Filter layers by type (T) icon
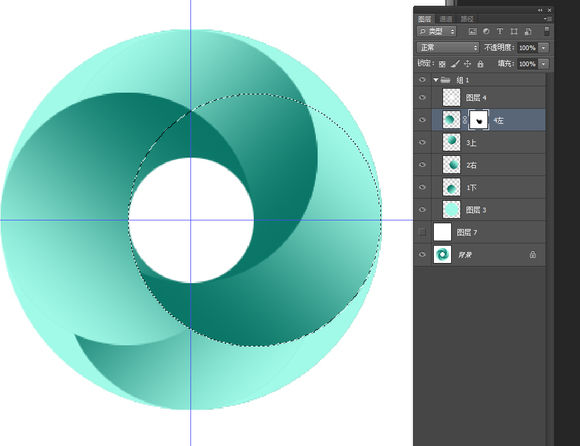 click(500, 31)
